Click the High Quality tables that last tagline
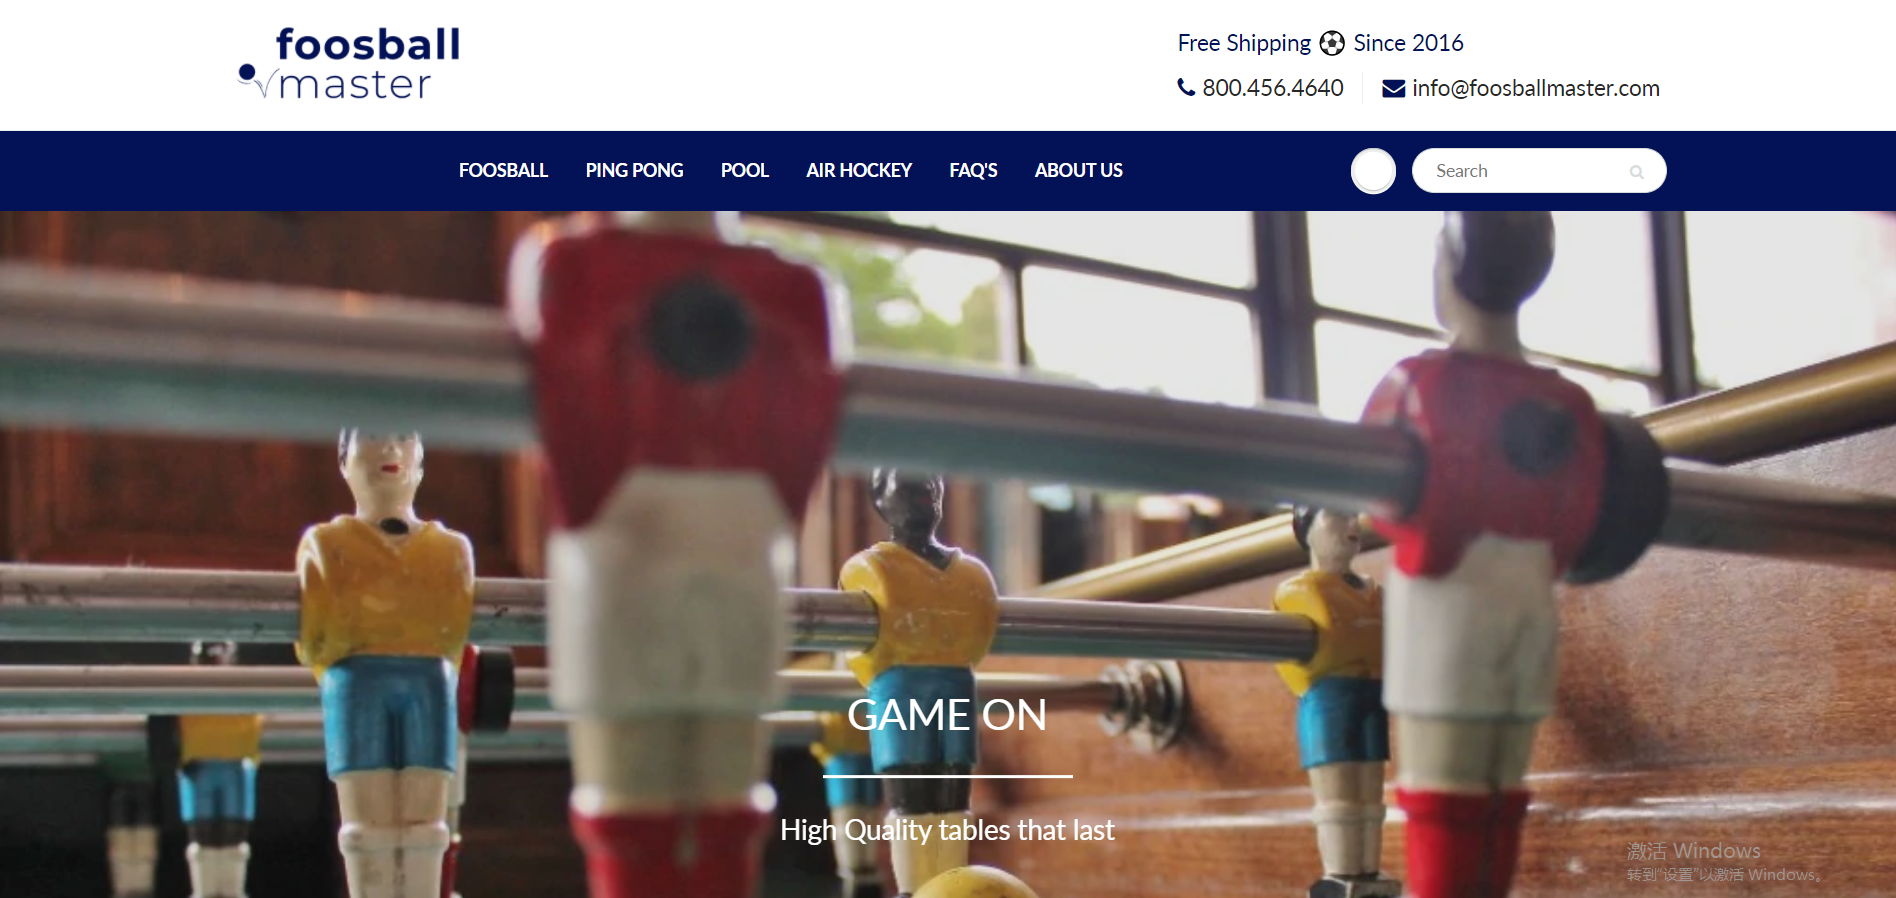1896x898 pixels. pos(947,830)
